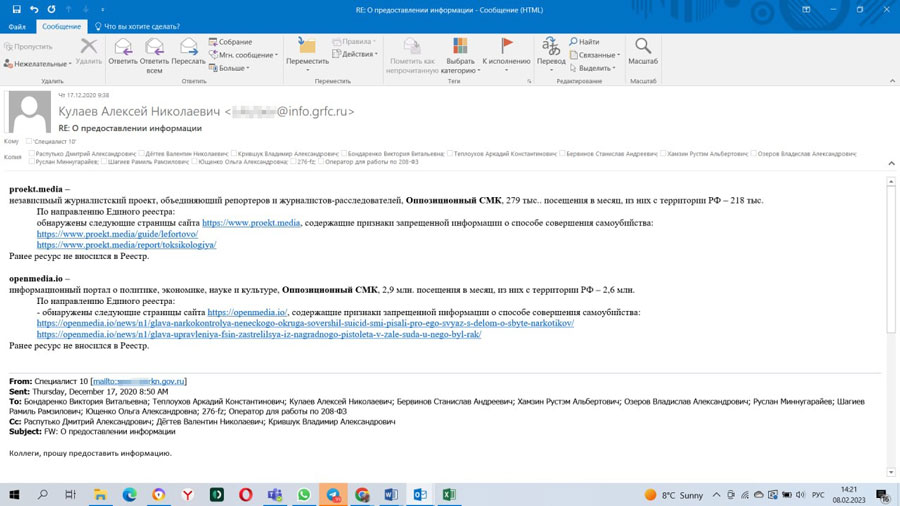Open the Файл (File) tab
The height and width of the screenshot is (506, 900).
click(x=17, y=27)
